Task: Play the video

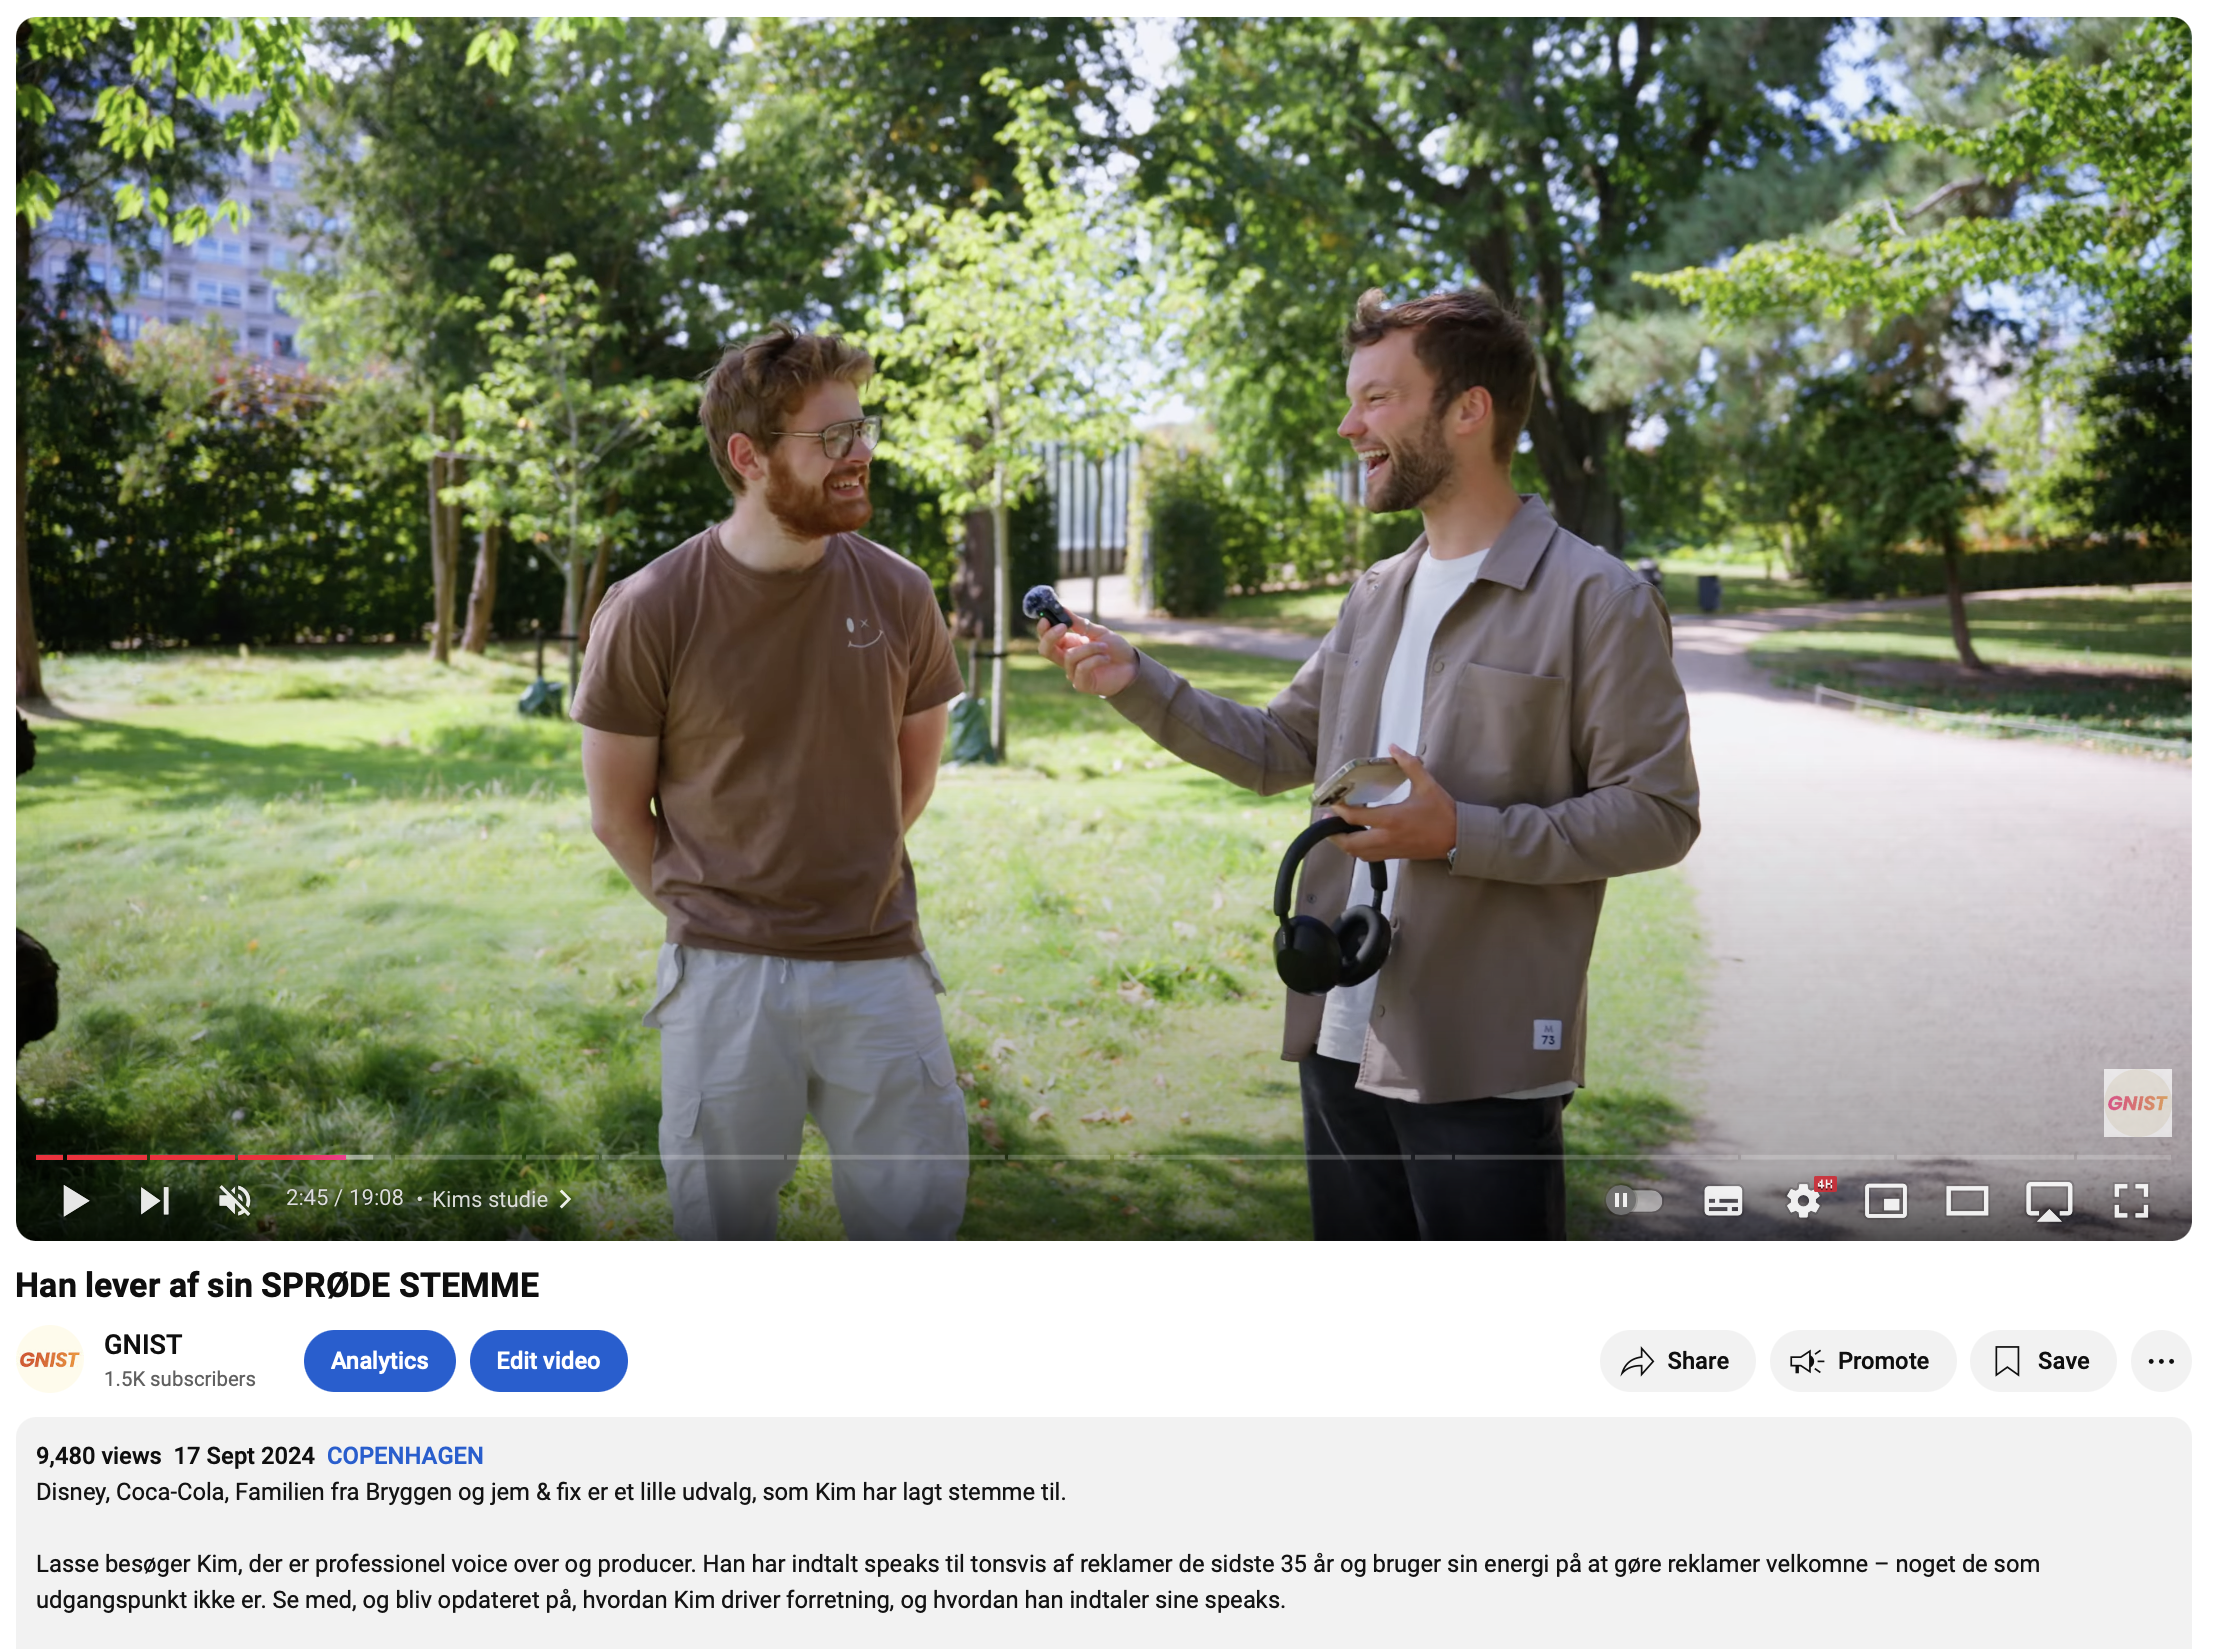Action: [x=75, y=1200]
